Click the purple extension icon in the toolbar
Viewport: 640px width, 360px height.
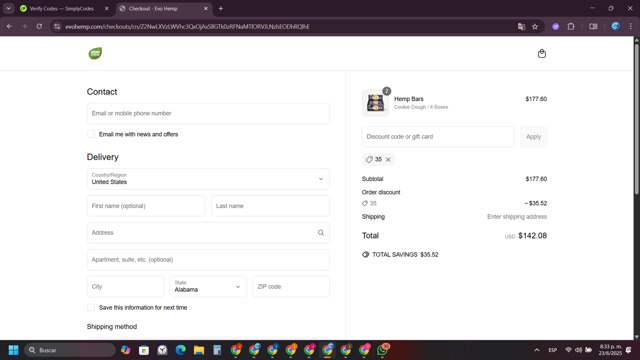pos(556,27)
